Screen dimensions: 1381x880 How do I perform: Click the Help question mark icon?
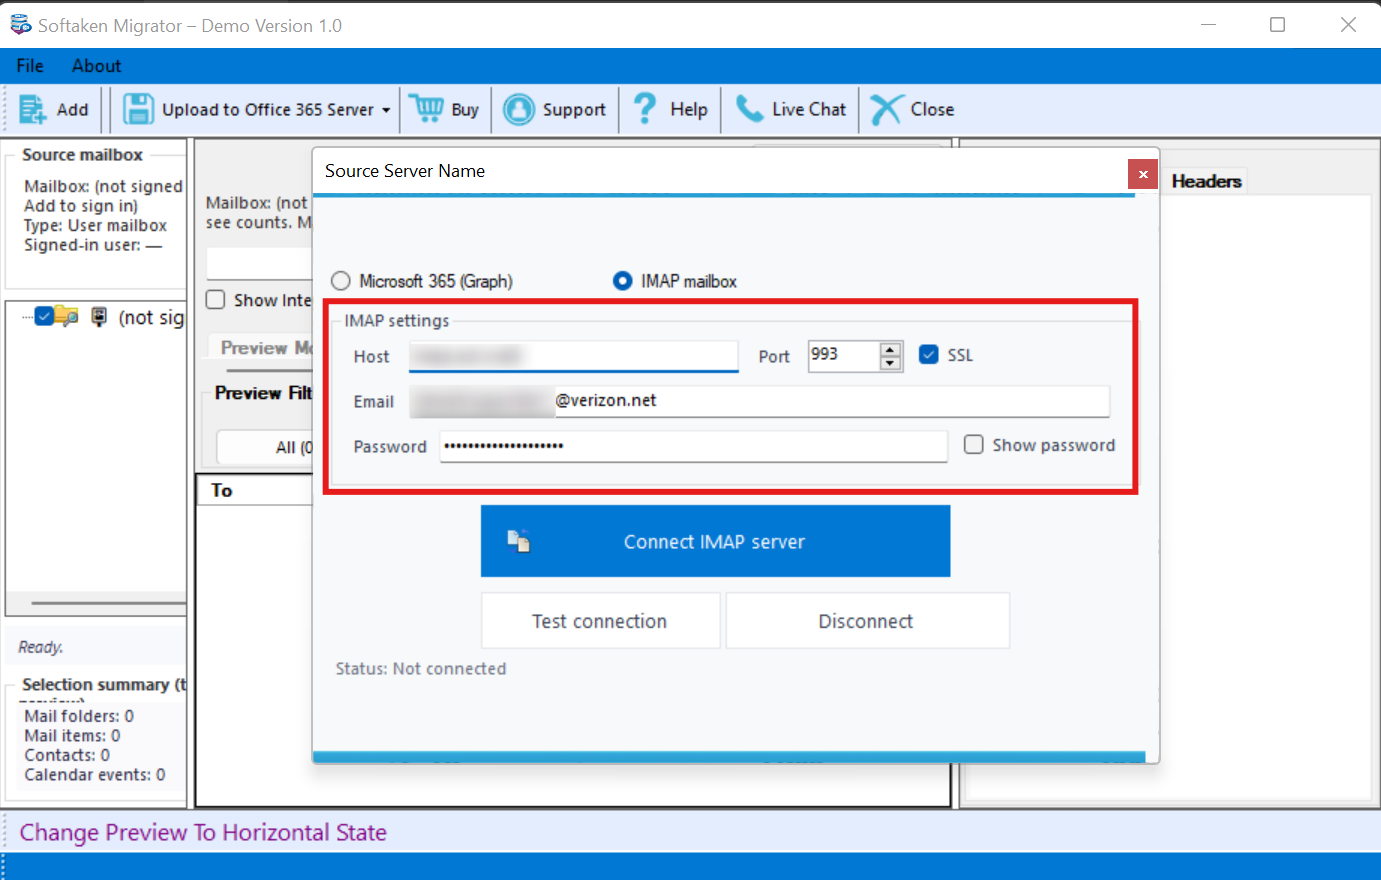(645, 108)
